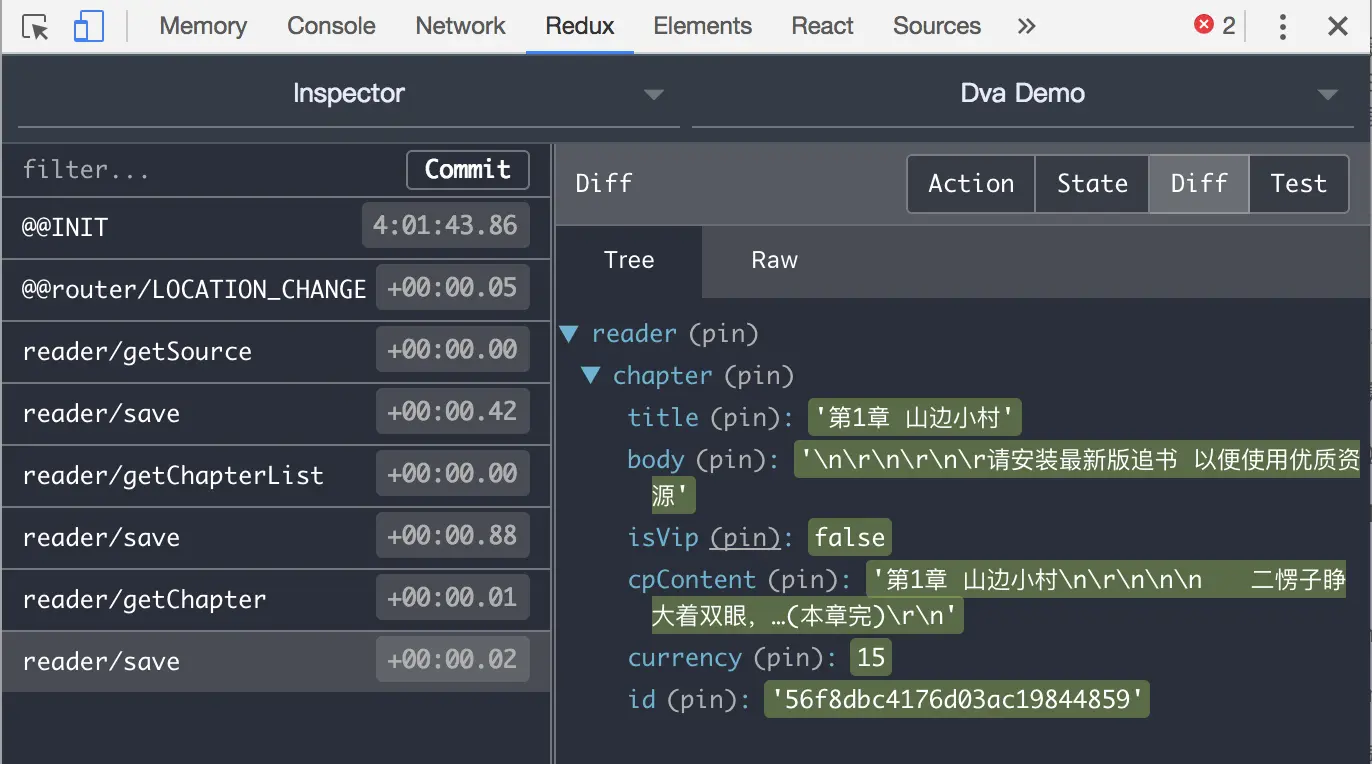The width and height of the screenshot is (1372, 764).
Task: Select the reader/getChapter action
Action: (x=276, y=600)
